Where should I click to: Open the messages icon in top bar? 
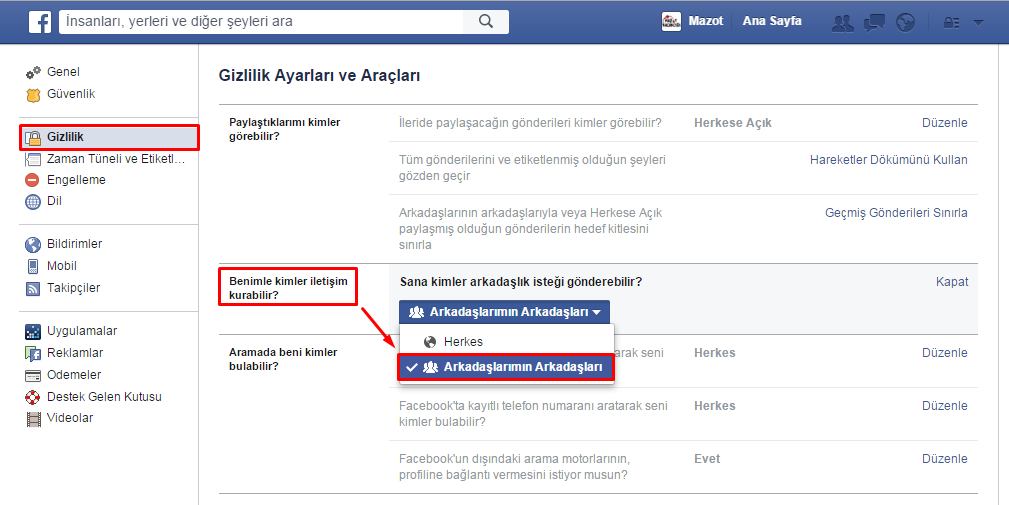coord(874,22)
